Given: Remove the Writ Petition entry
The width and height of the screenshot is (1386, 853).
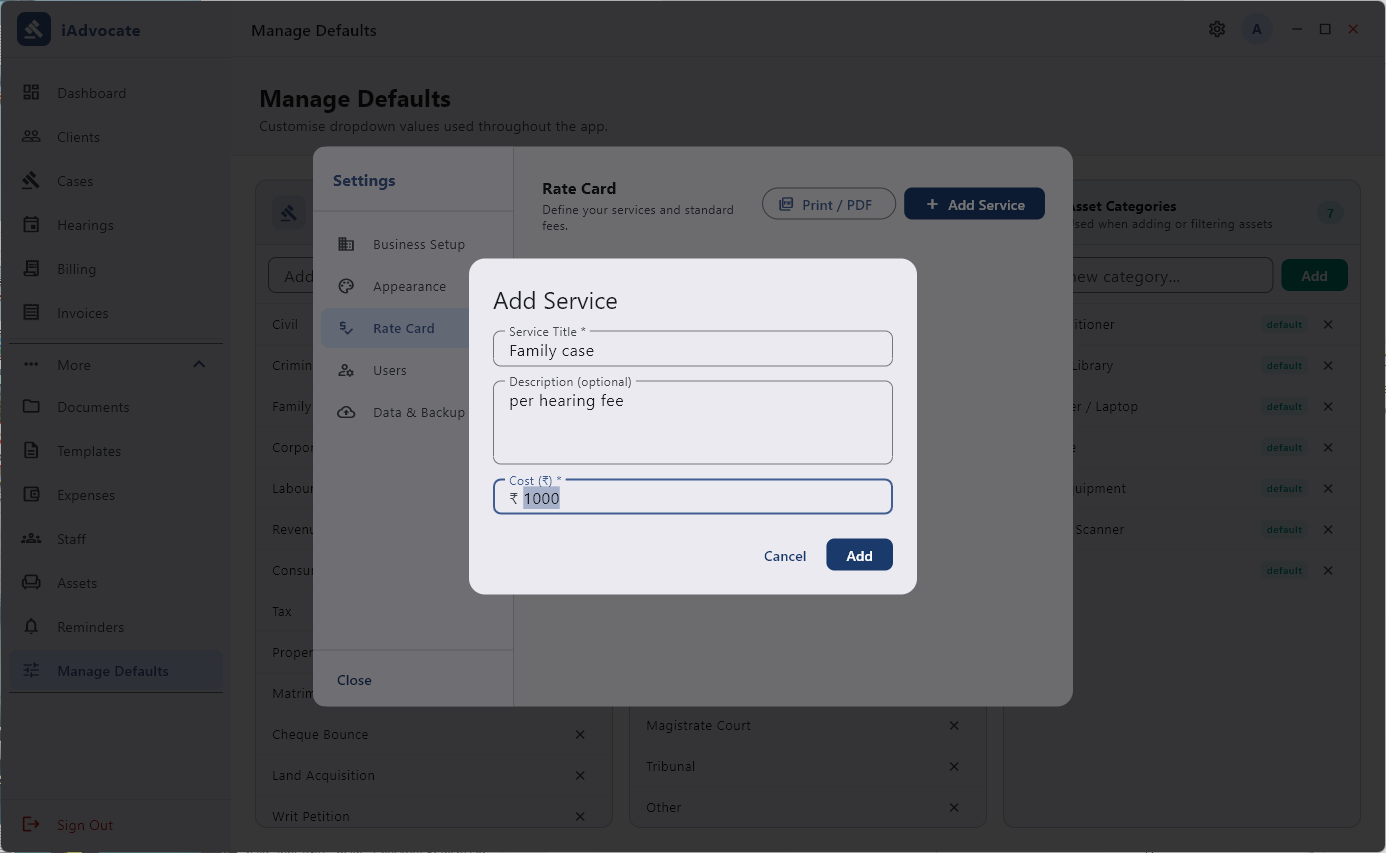Looking at the screenshot, I should 580,816.
